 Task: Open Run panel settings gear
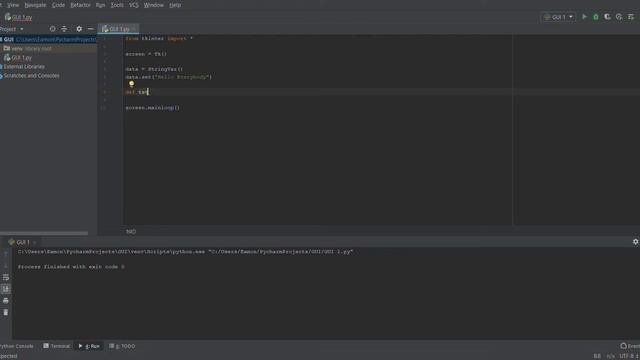point(636,242)
